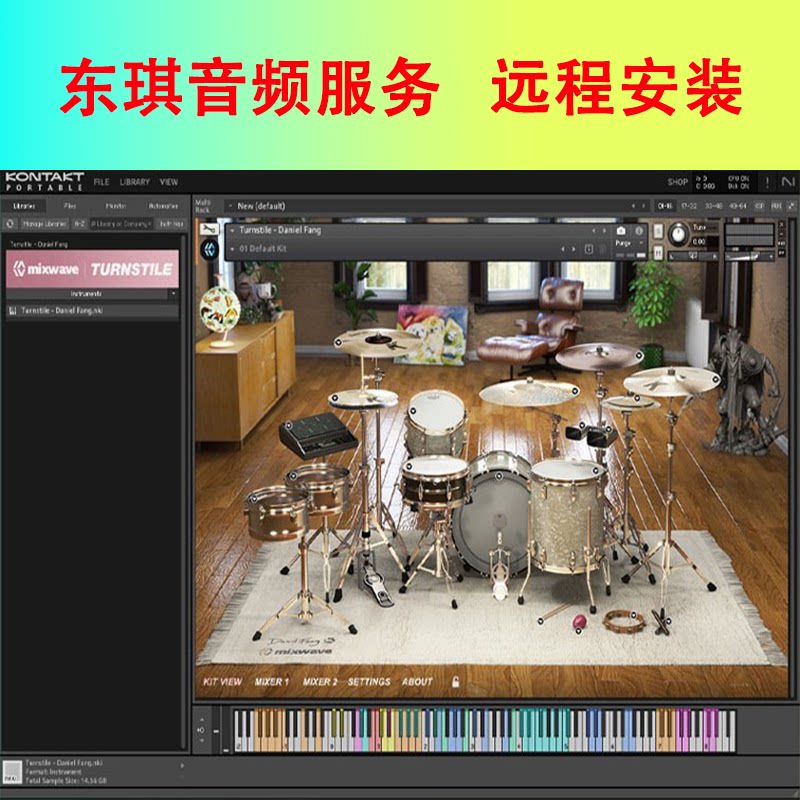Screen dimensions: 800x800
Task: Click keyboard octave shift down arrow
Action: (x=202, y=740)
